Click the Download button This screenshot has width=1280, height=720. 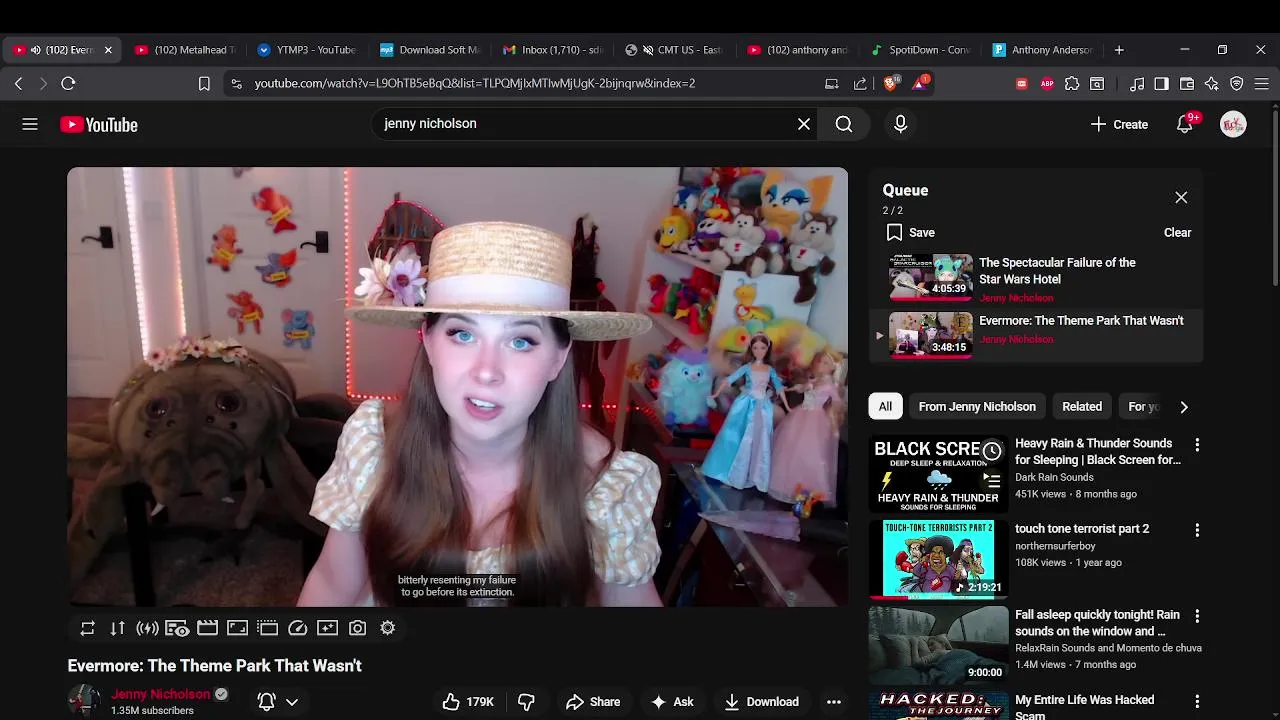(762, 702)
